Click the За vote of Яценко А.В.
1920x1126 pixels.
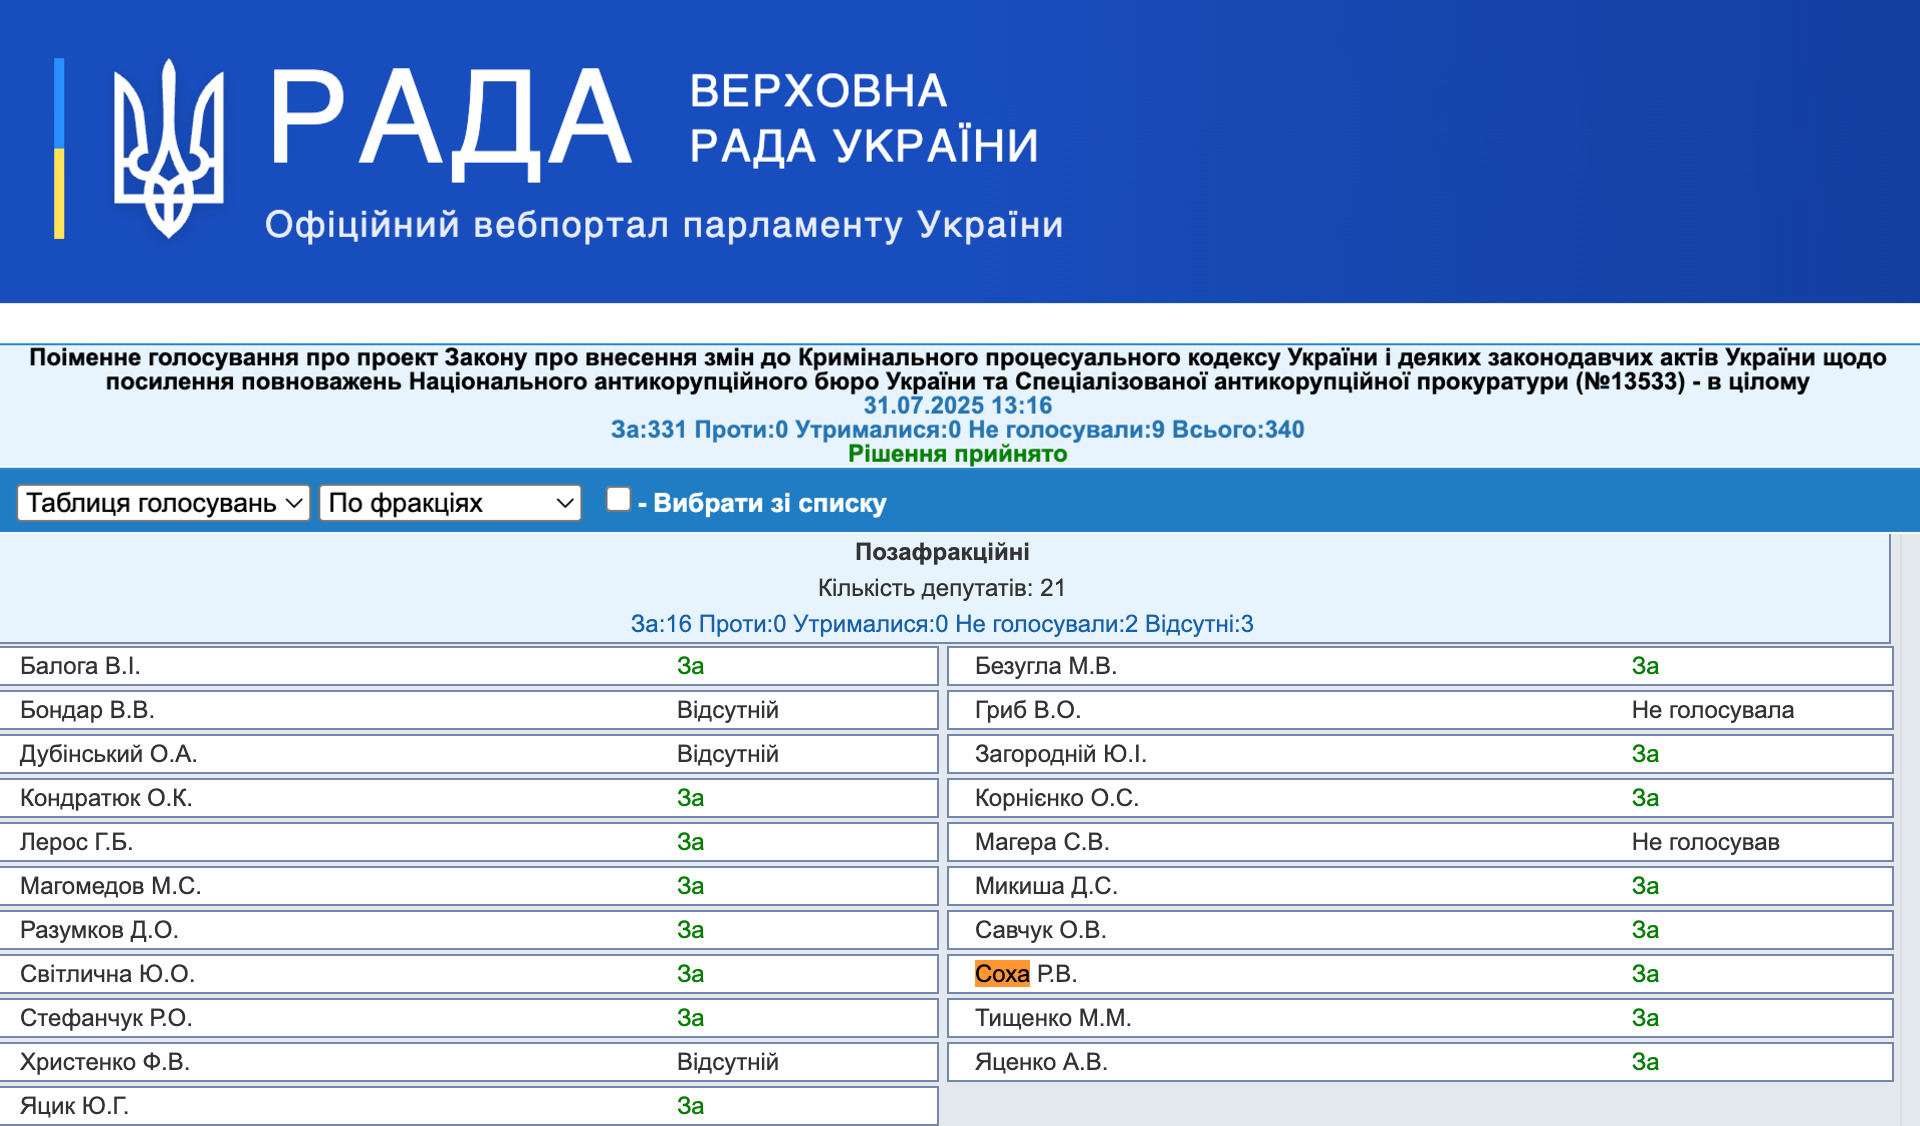click(x=1646, y=1062)
